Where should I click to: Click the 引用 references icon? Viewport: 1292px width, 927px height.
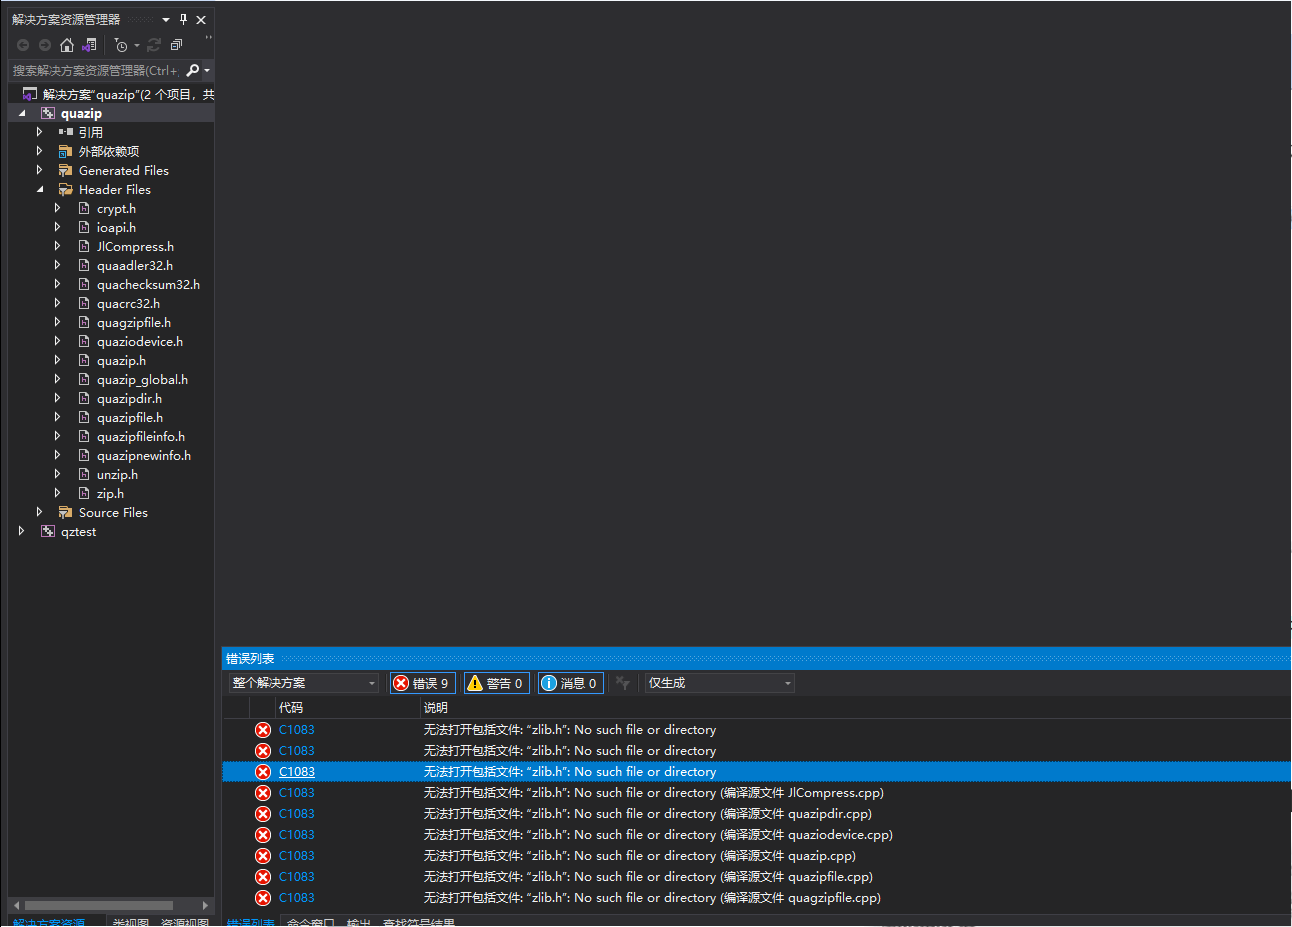(66, 132)
